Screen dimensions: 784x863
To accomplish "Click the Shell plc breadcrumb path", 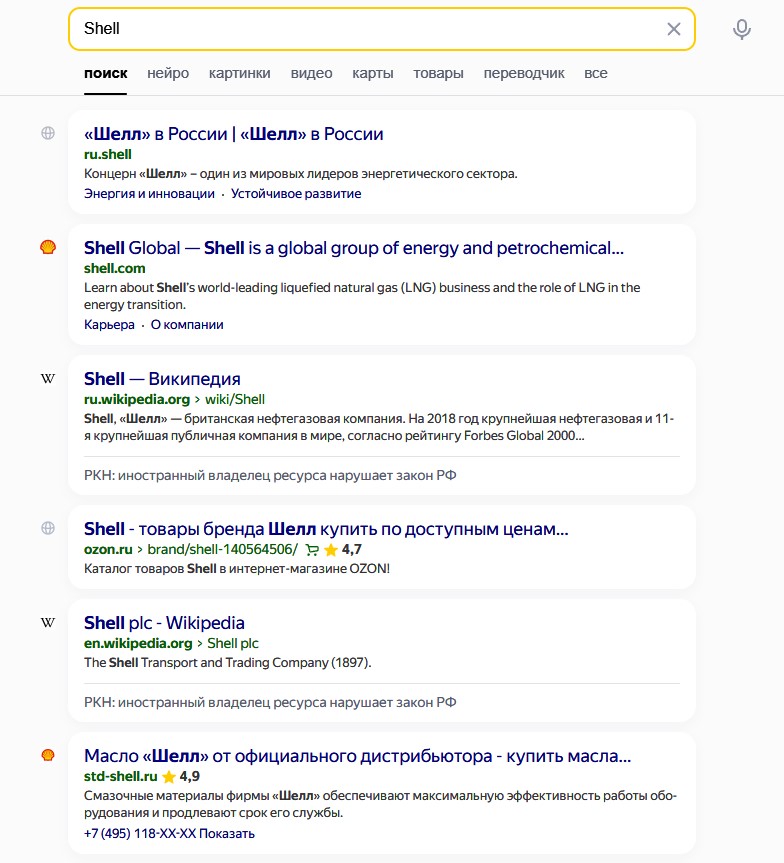I will click(232, 643).
